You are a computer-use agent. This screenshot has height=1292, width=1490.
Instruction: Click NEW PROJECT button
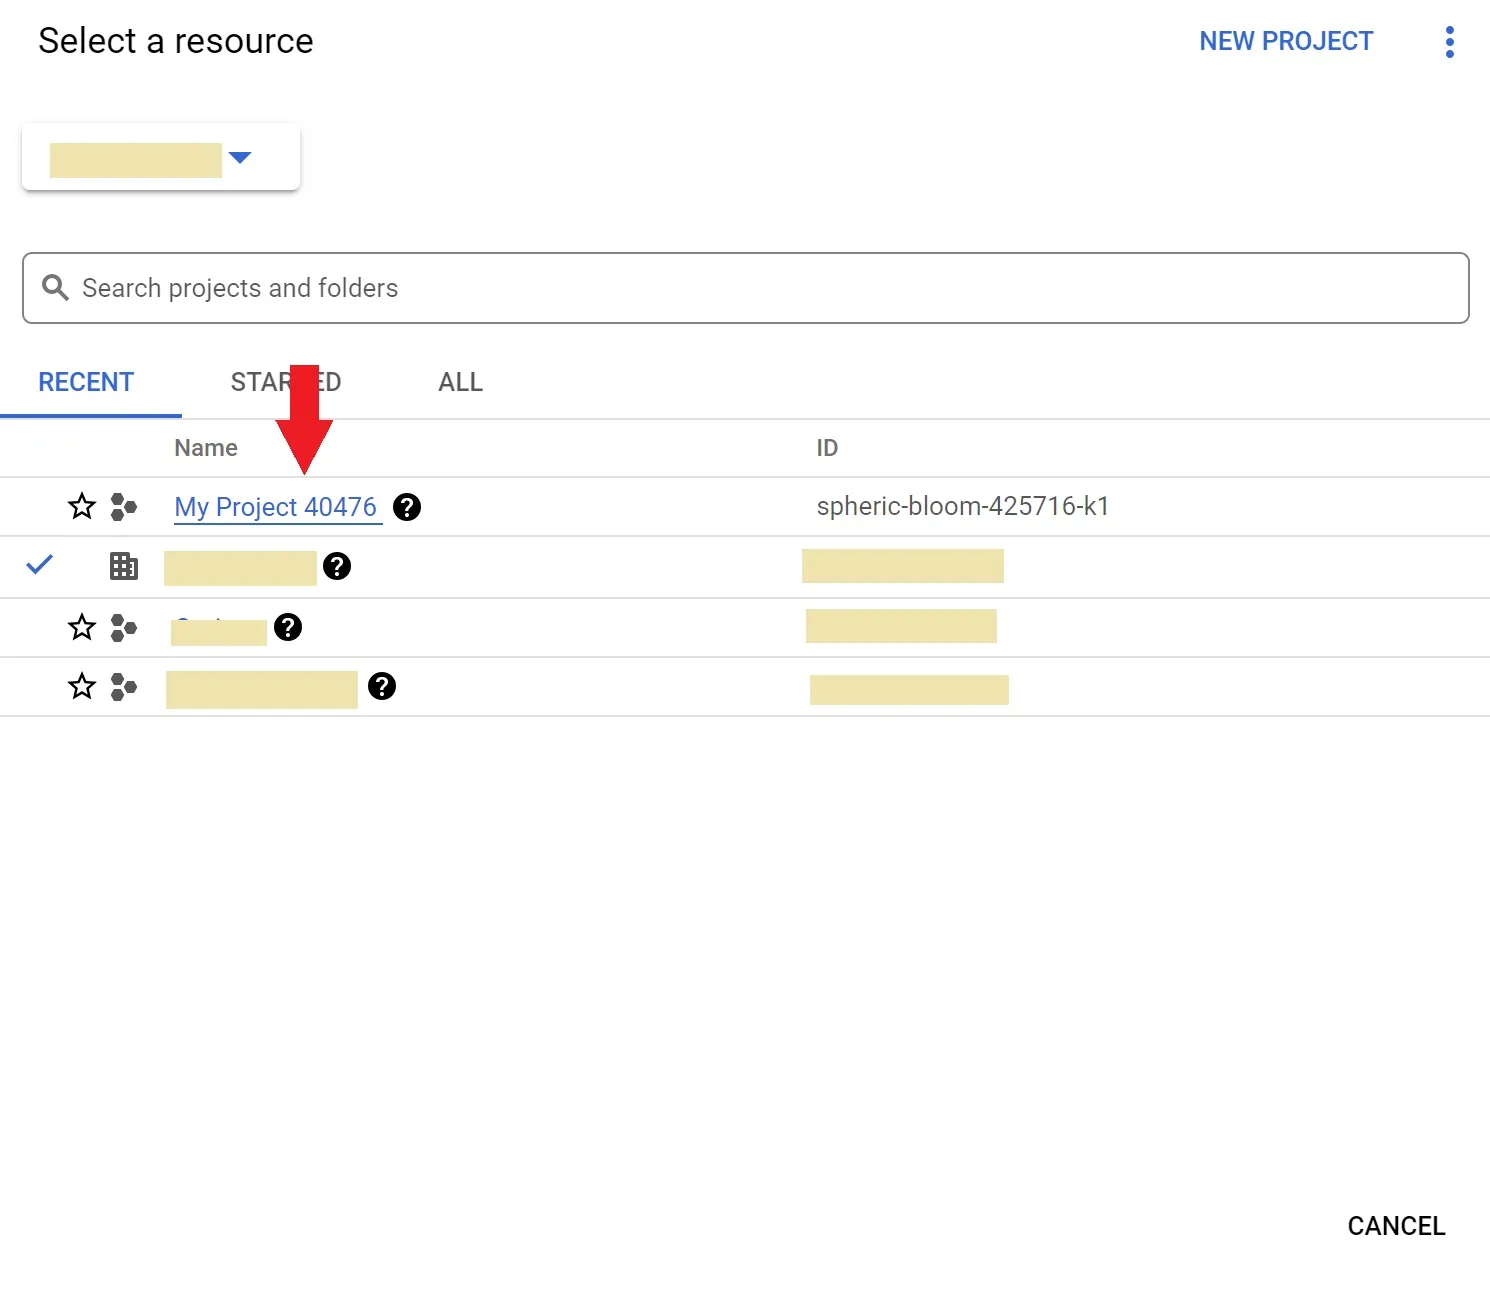tap(1286, 42)
